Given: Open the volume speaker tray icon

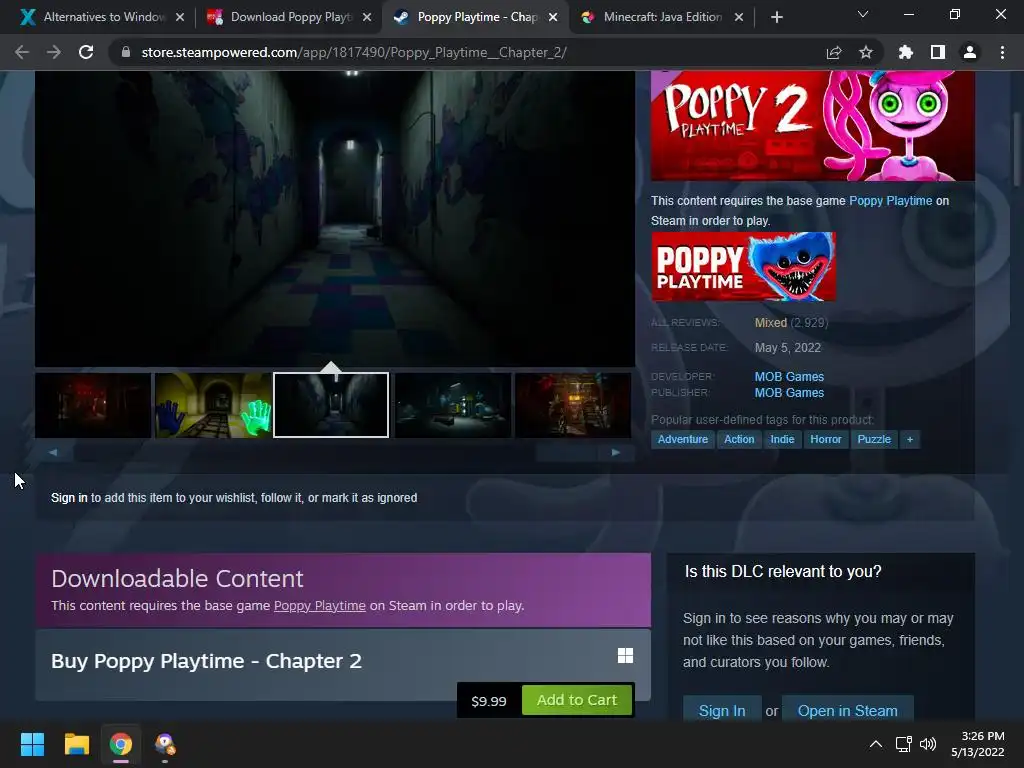Looking at the screenshot, I should (928, 744).
